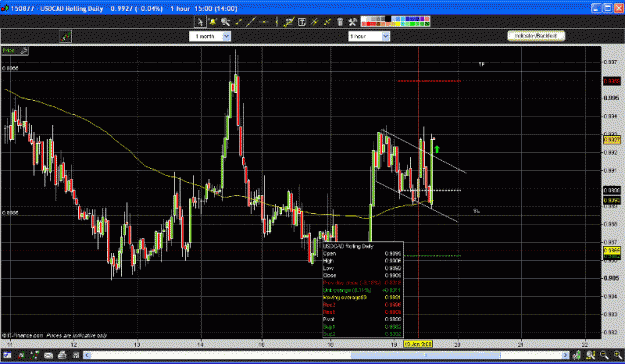Select the horizontal line tool
625x364 pixels.
[x=263, y=22]
